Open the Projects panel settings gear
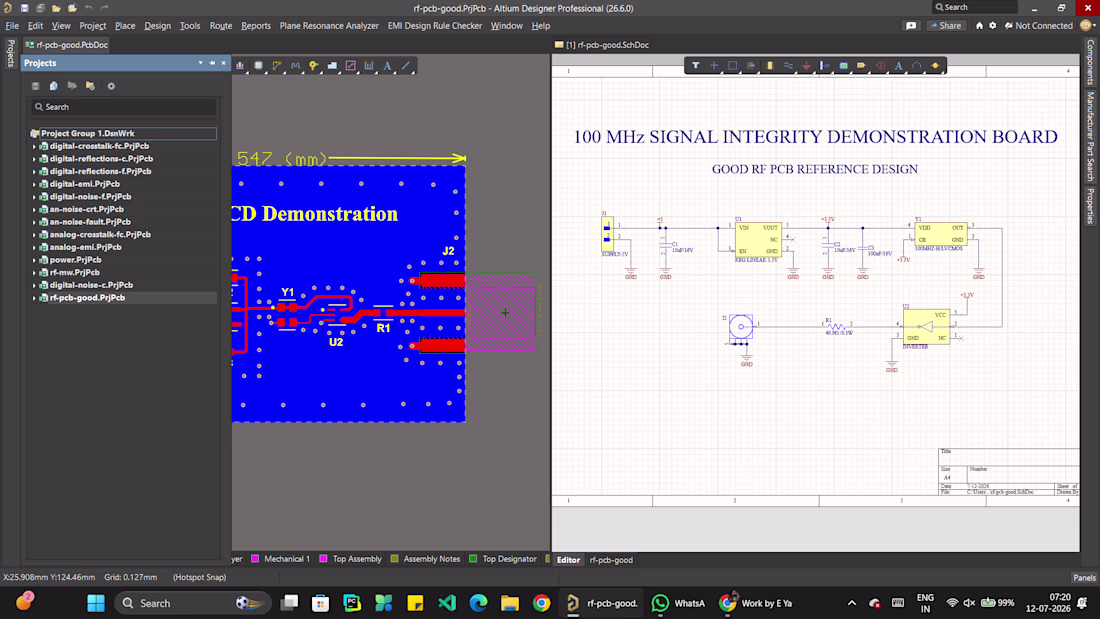The image size is (1100, 619). [x=111, y=86]
